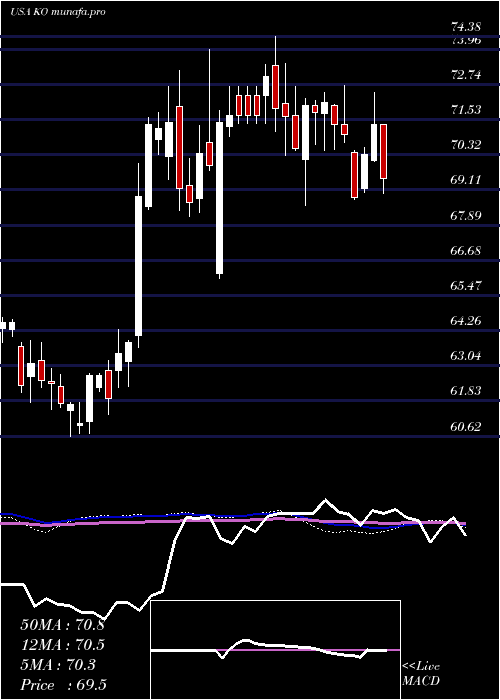
Task: Select the 72.74 price axis label
Action: [466, 75]
